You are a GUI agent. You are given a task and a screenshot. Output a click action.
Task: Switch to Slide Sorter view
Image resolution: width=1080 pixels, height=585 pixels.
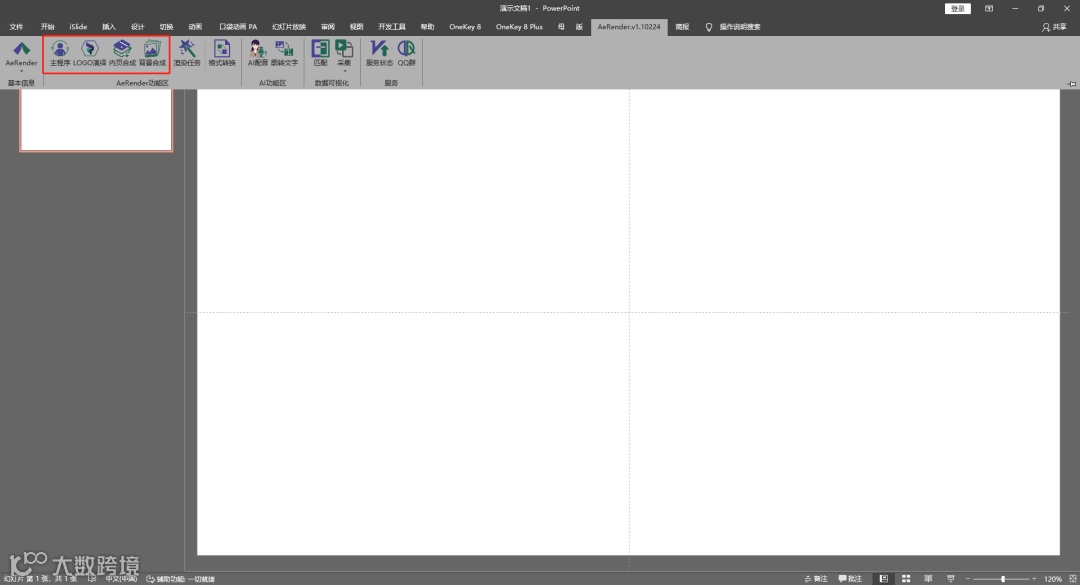[906, 579]
